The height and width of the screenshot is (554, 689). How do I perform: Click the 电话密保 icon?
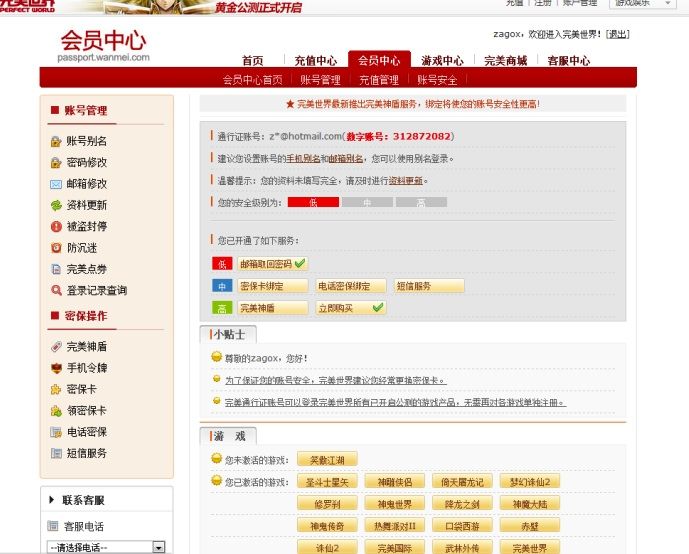pos(56,432)
